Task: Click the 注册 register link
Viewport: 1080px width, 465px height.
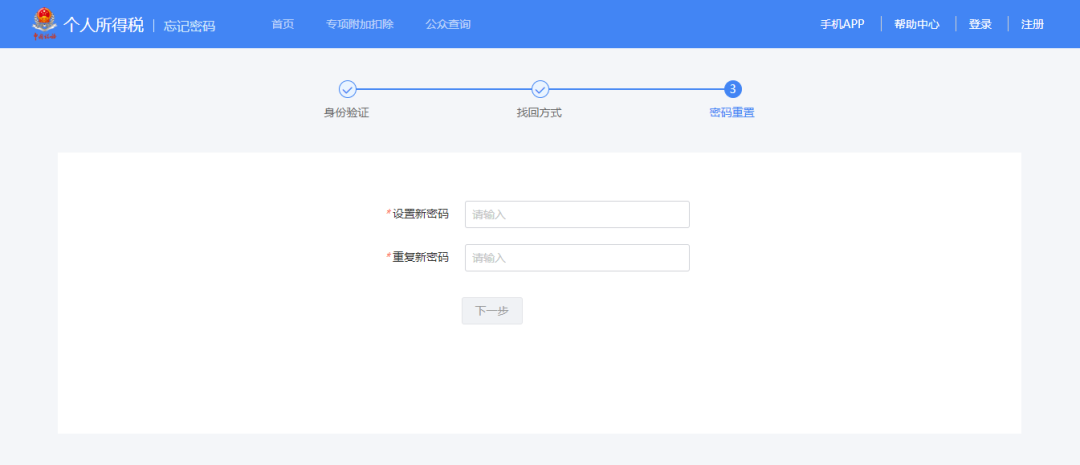Action: pyautogui.click(x=1032, y=24)
